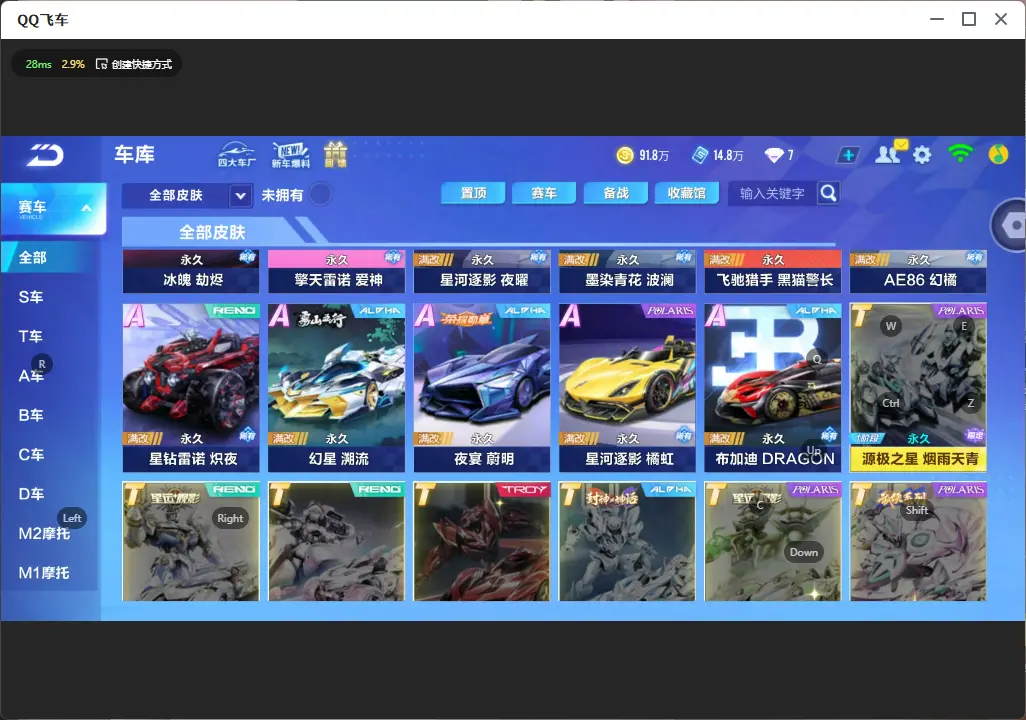Select the 星河逐影 橘虹 yellow car
This screenshot has height=720, width=1026.
pos(627,387)
